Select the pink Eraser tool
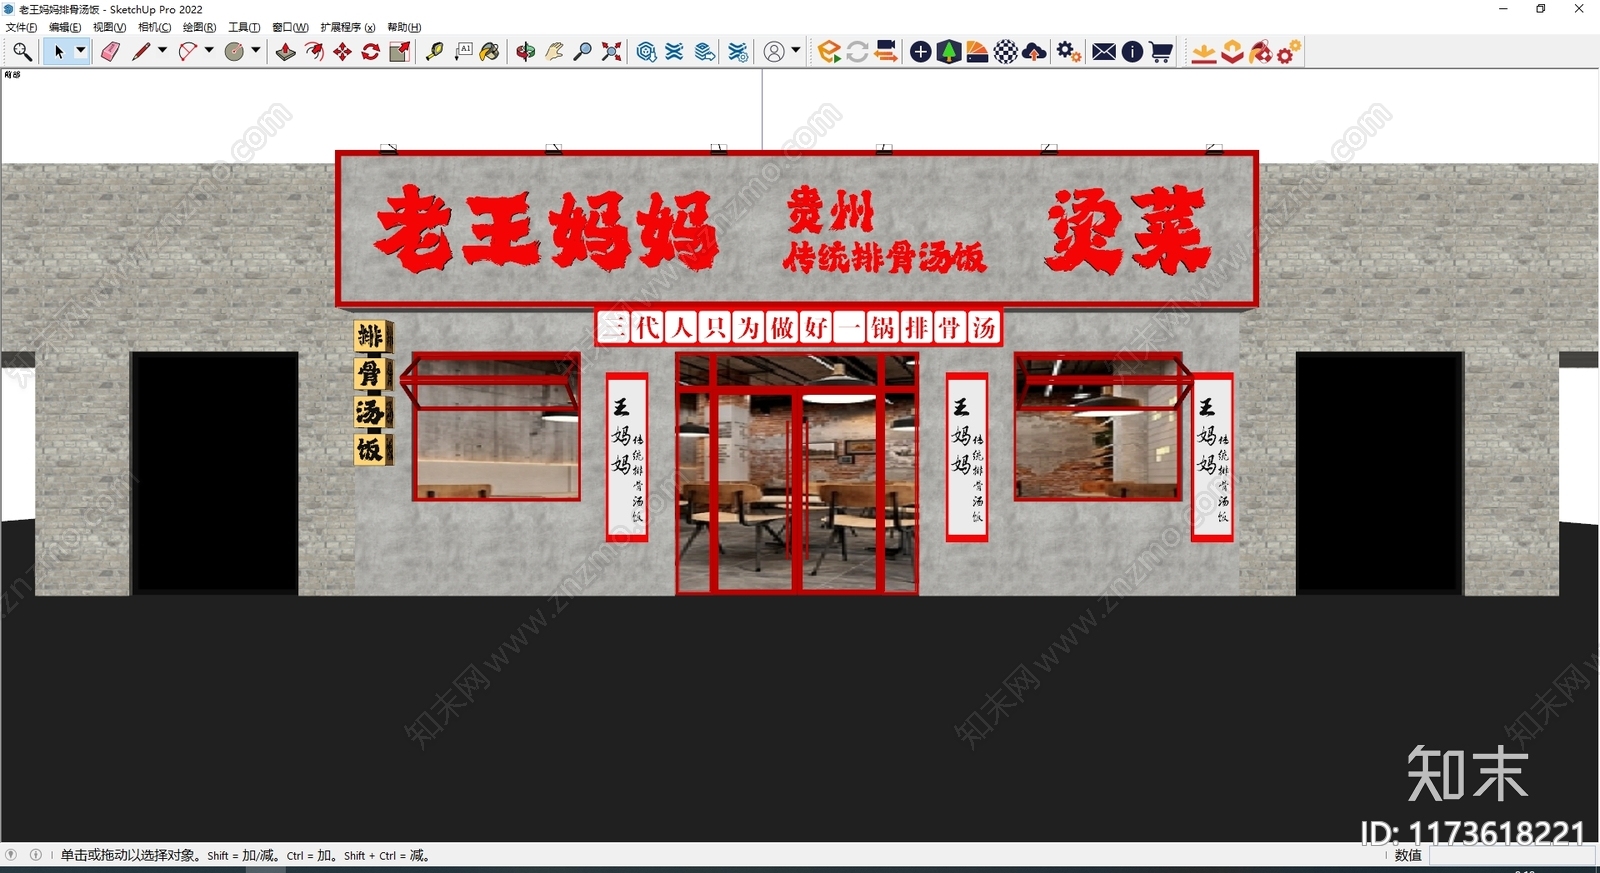 (x=110, y=52)
